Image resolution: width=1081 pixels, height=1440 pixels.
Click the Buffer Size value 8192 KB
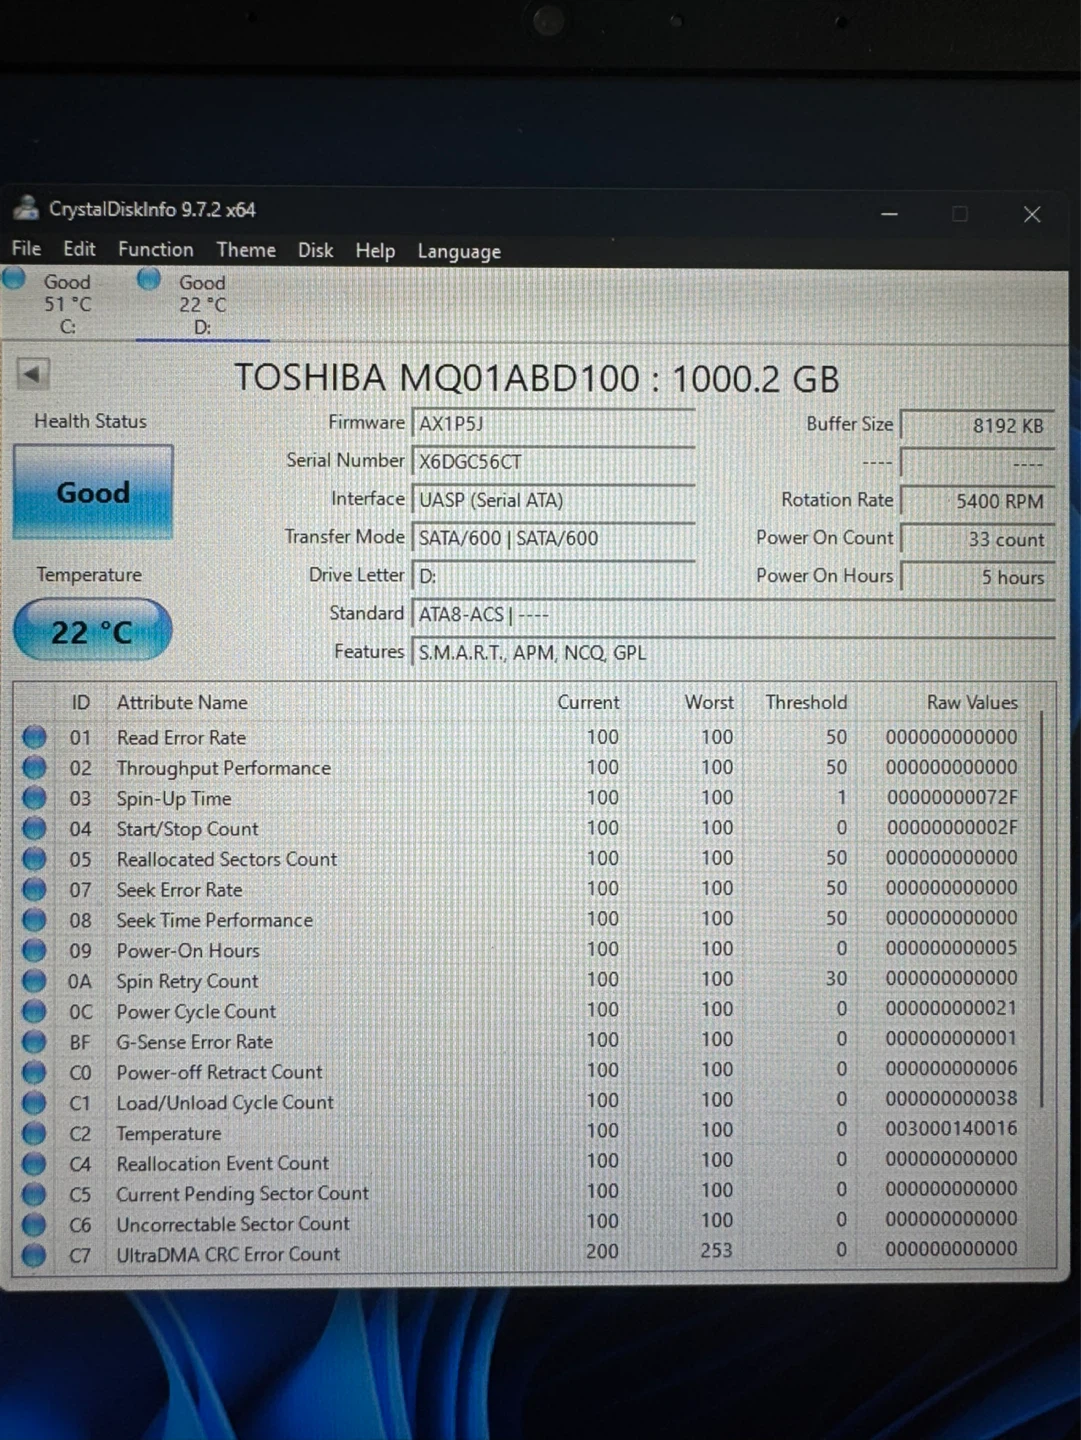(x=977, y=425)
